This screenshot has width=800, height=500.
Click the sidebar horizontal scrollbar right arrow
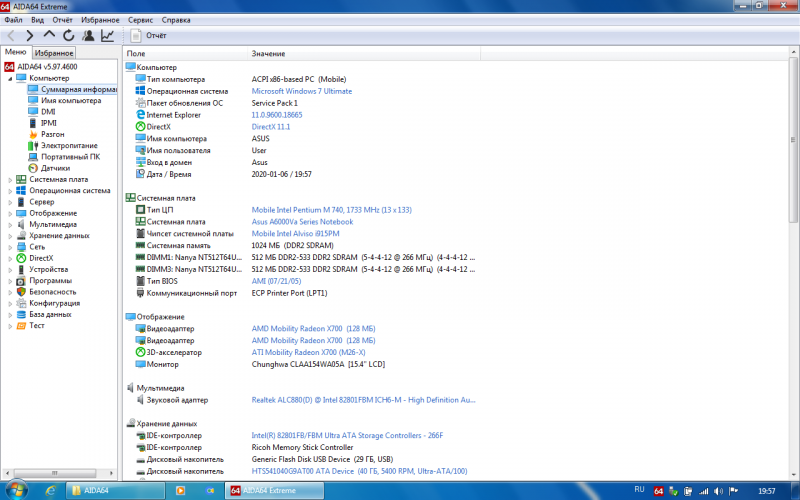[112, 473]
